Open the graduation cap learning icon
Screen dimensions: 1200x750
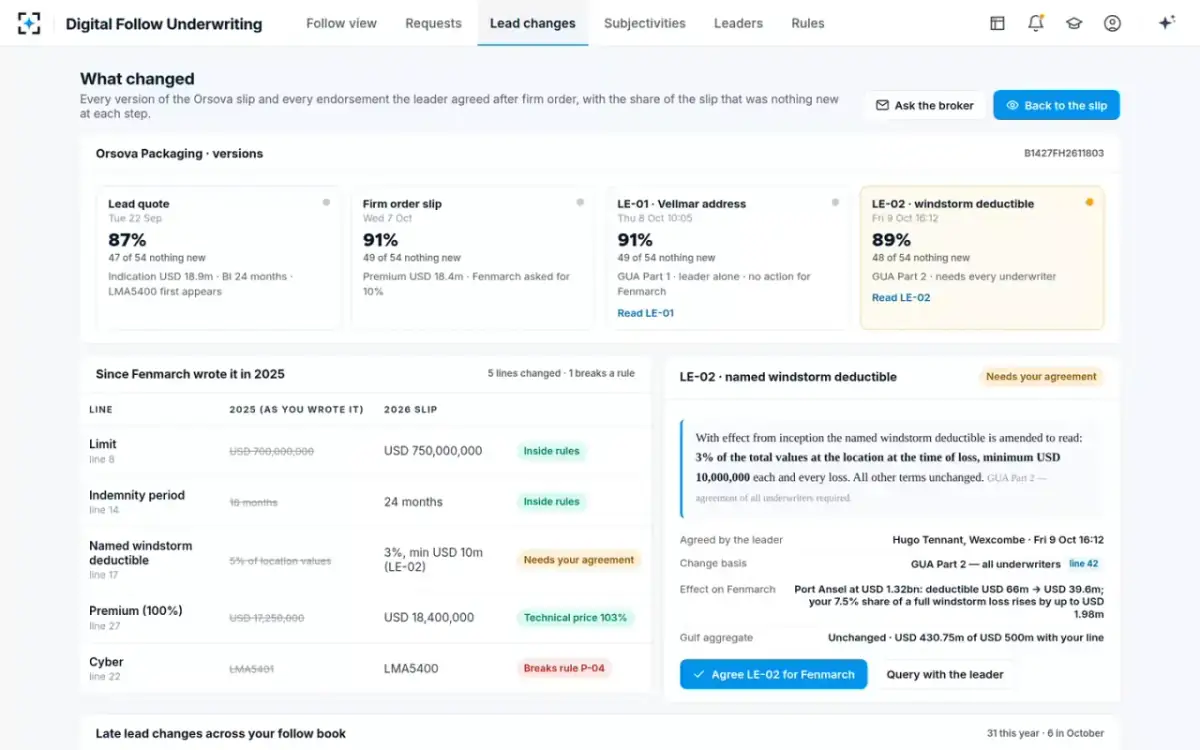click(x=1074, y=23)
